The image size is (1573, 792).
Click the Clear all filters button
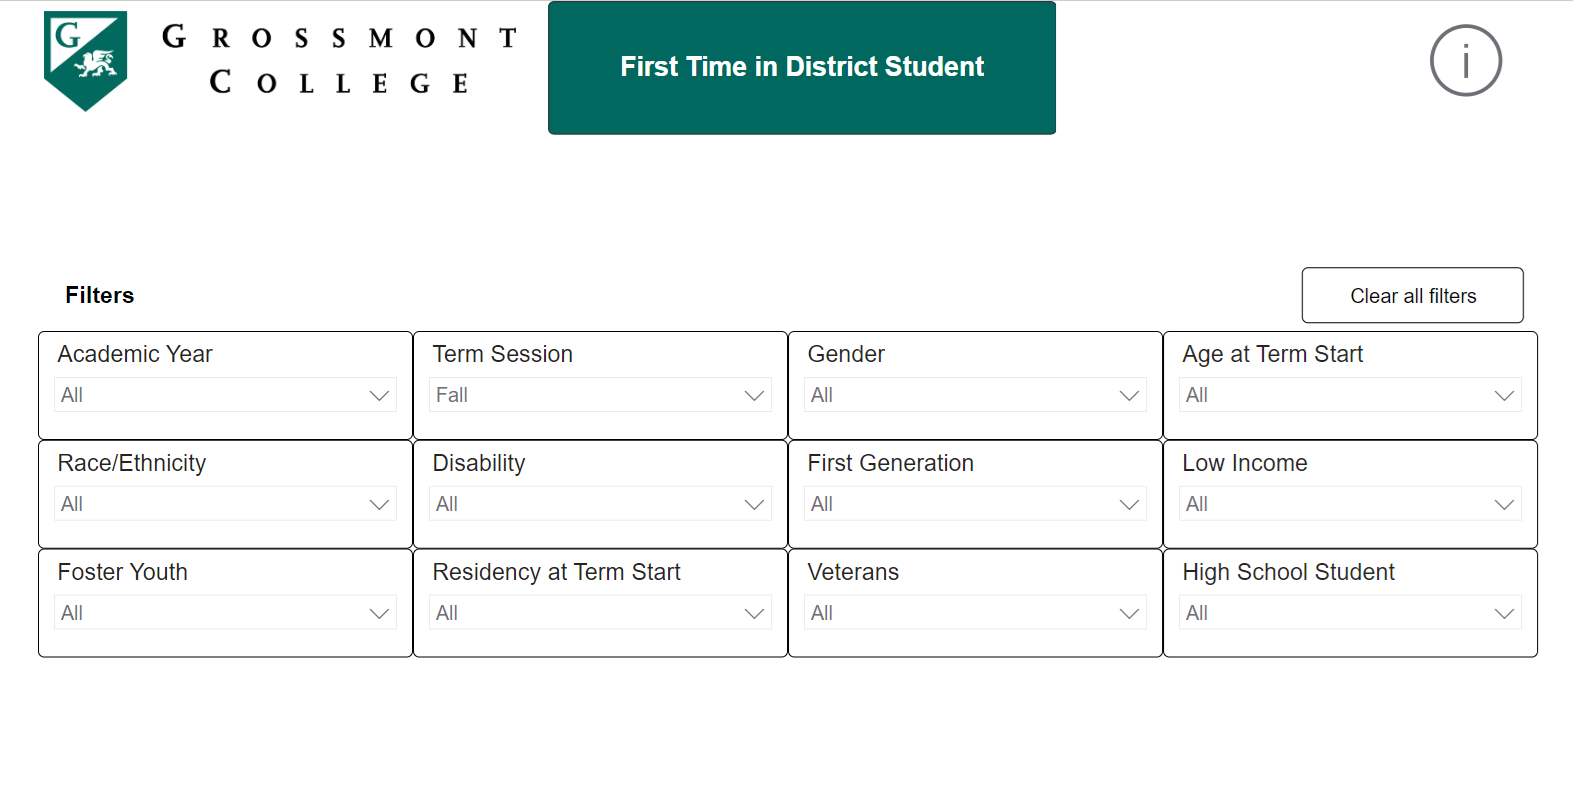click(x=1412, y=295)
